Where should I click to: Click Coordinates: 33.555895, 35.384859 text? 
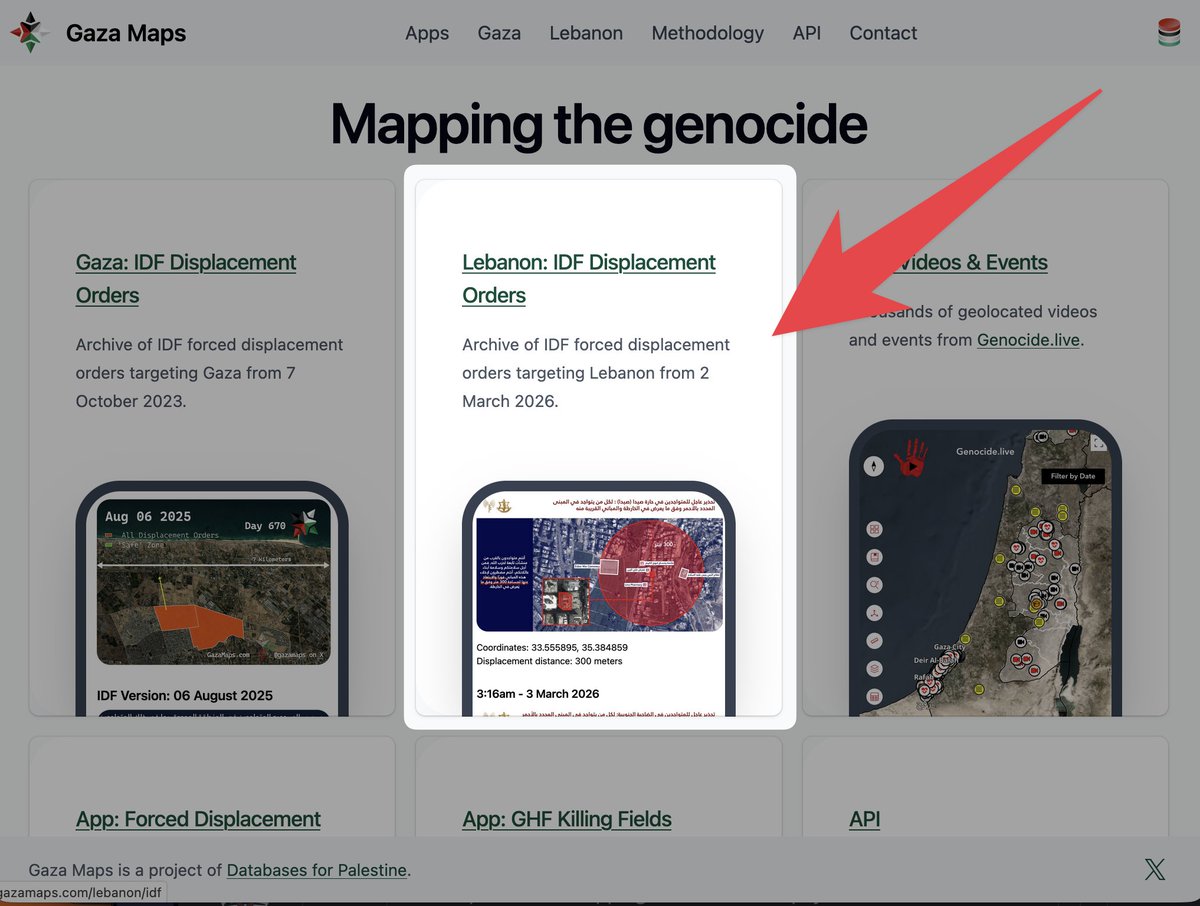[x=552, y=647]
